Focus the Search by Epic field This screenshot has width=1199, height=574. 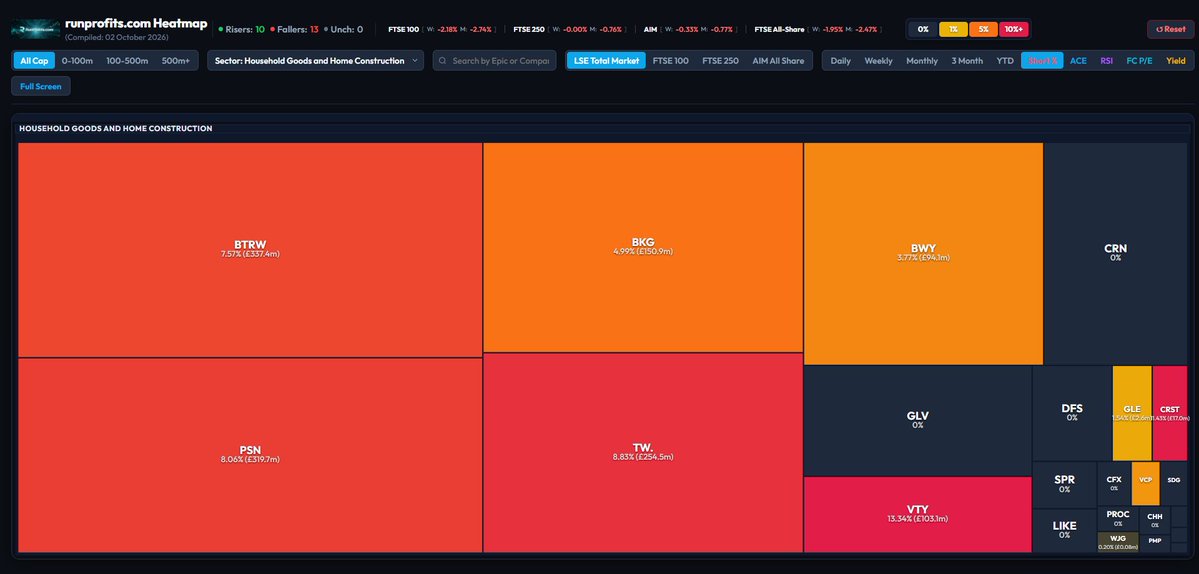494,60
